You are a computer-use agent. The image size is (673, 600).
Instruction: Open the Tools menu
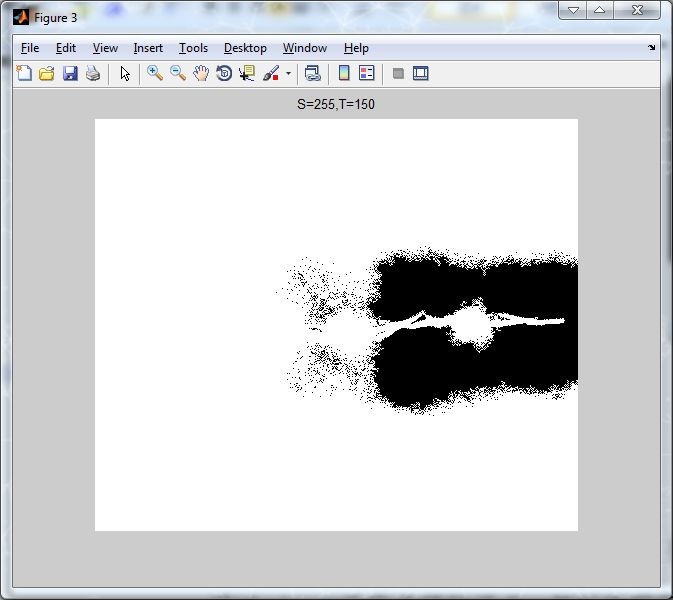[193, 48]
